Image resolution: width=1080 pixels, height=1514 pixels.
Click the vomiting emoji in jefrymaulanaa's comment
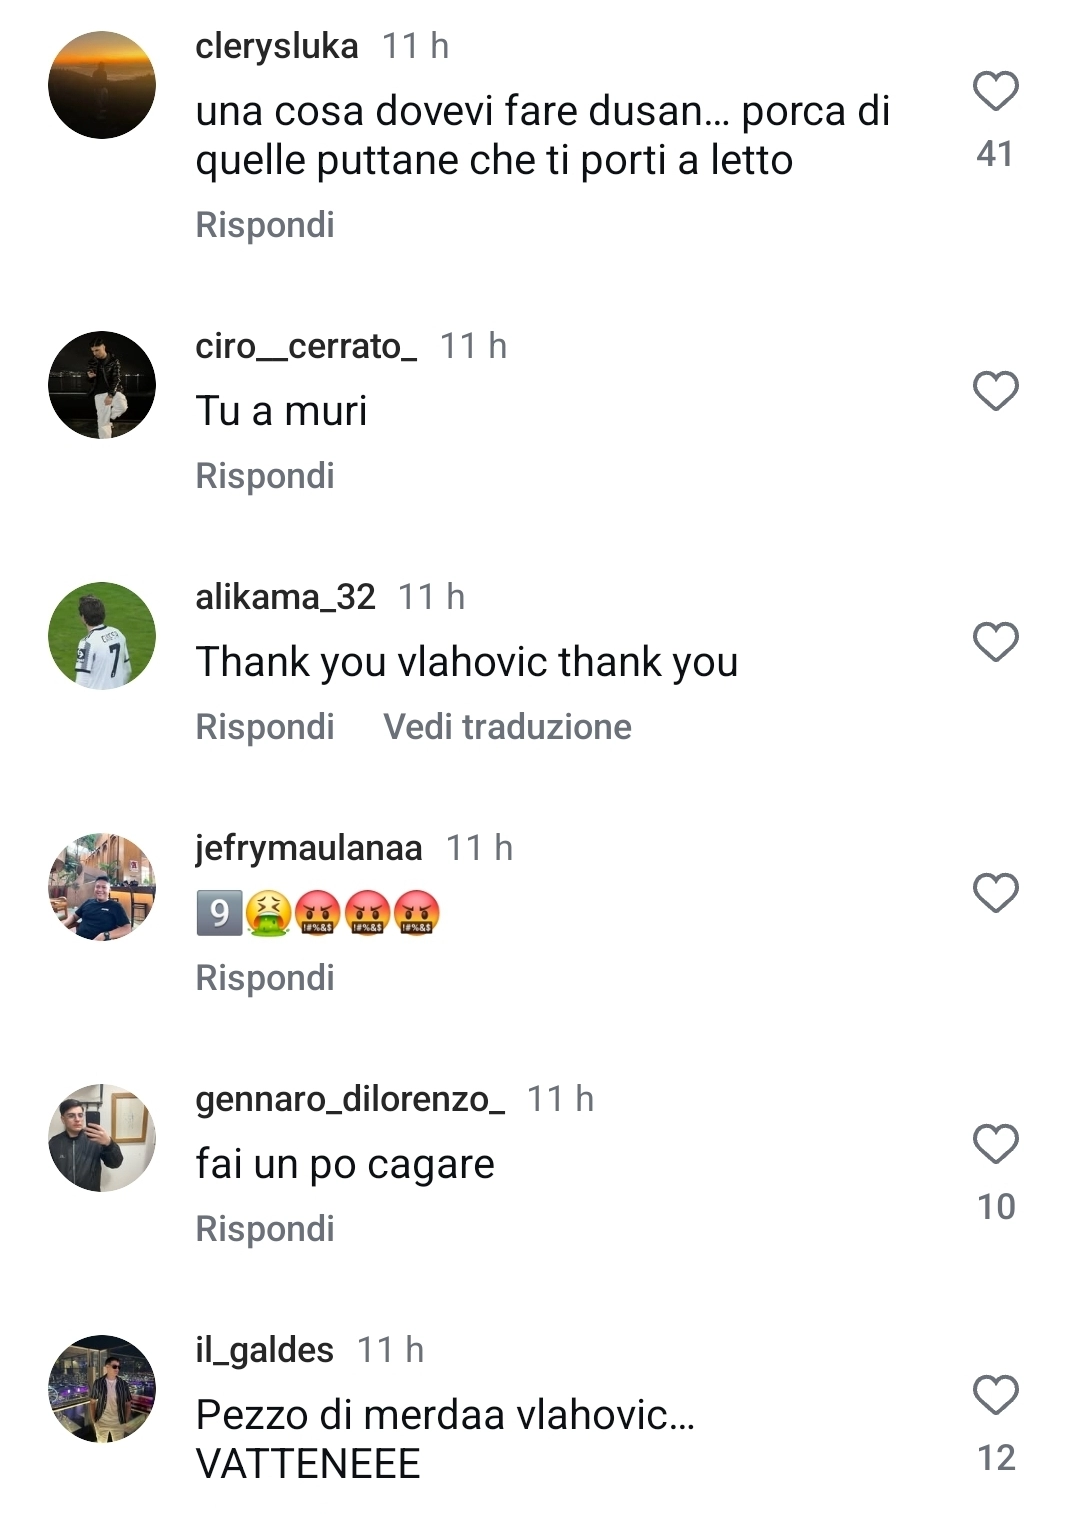tap(266, 913)
